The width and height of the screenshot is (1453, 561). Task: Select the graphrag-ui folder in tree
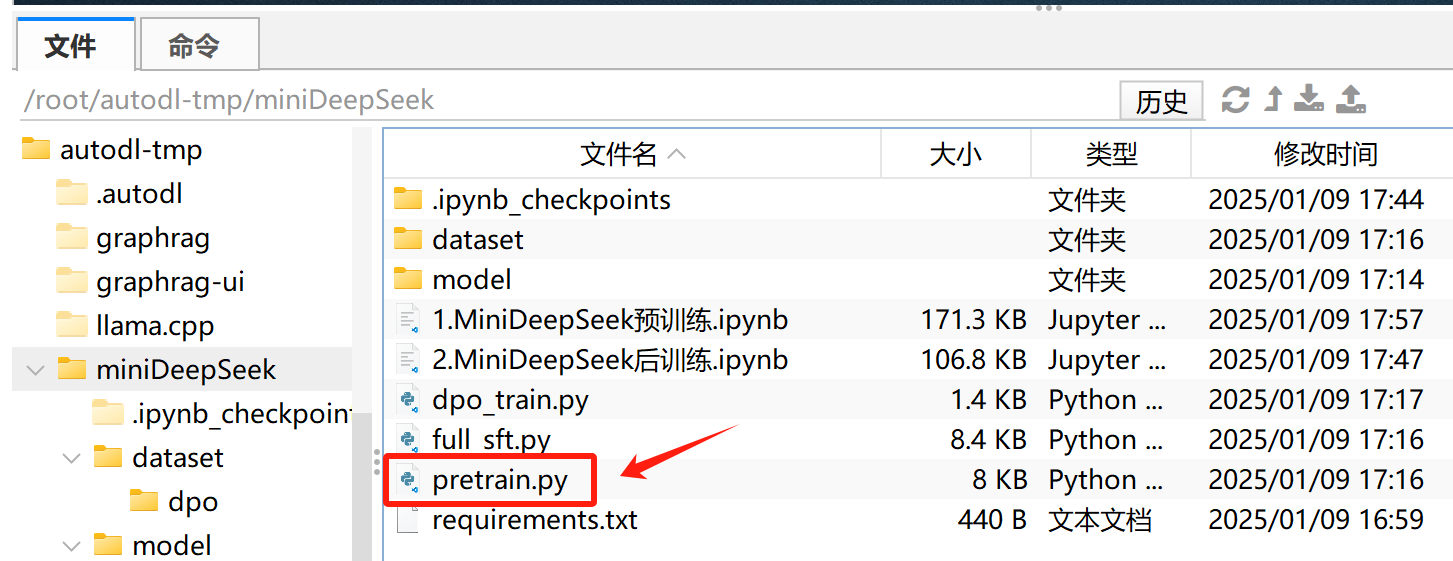pos(170,282)
